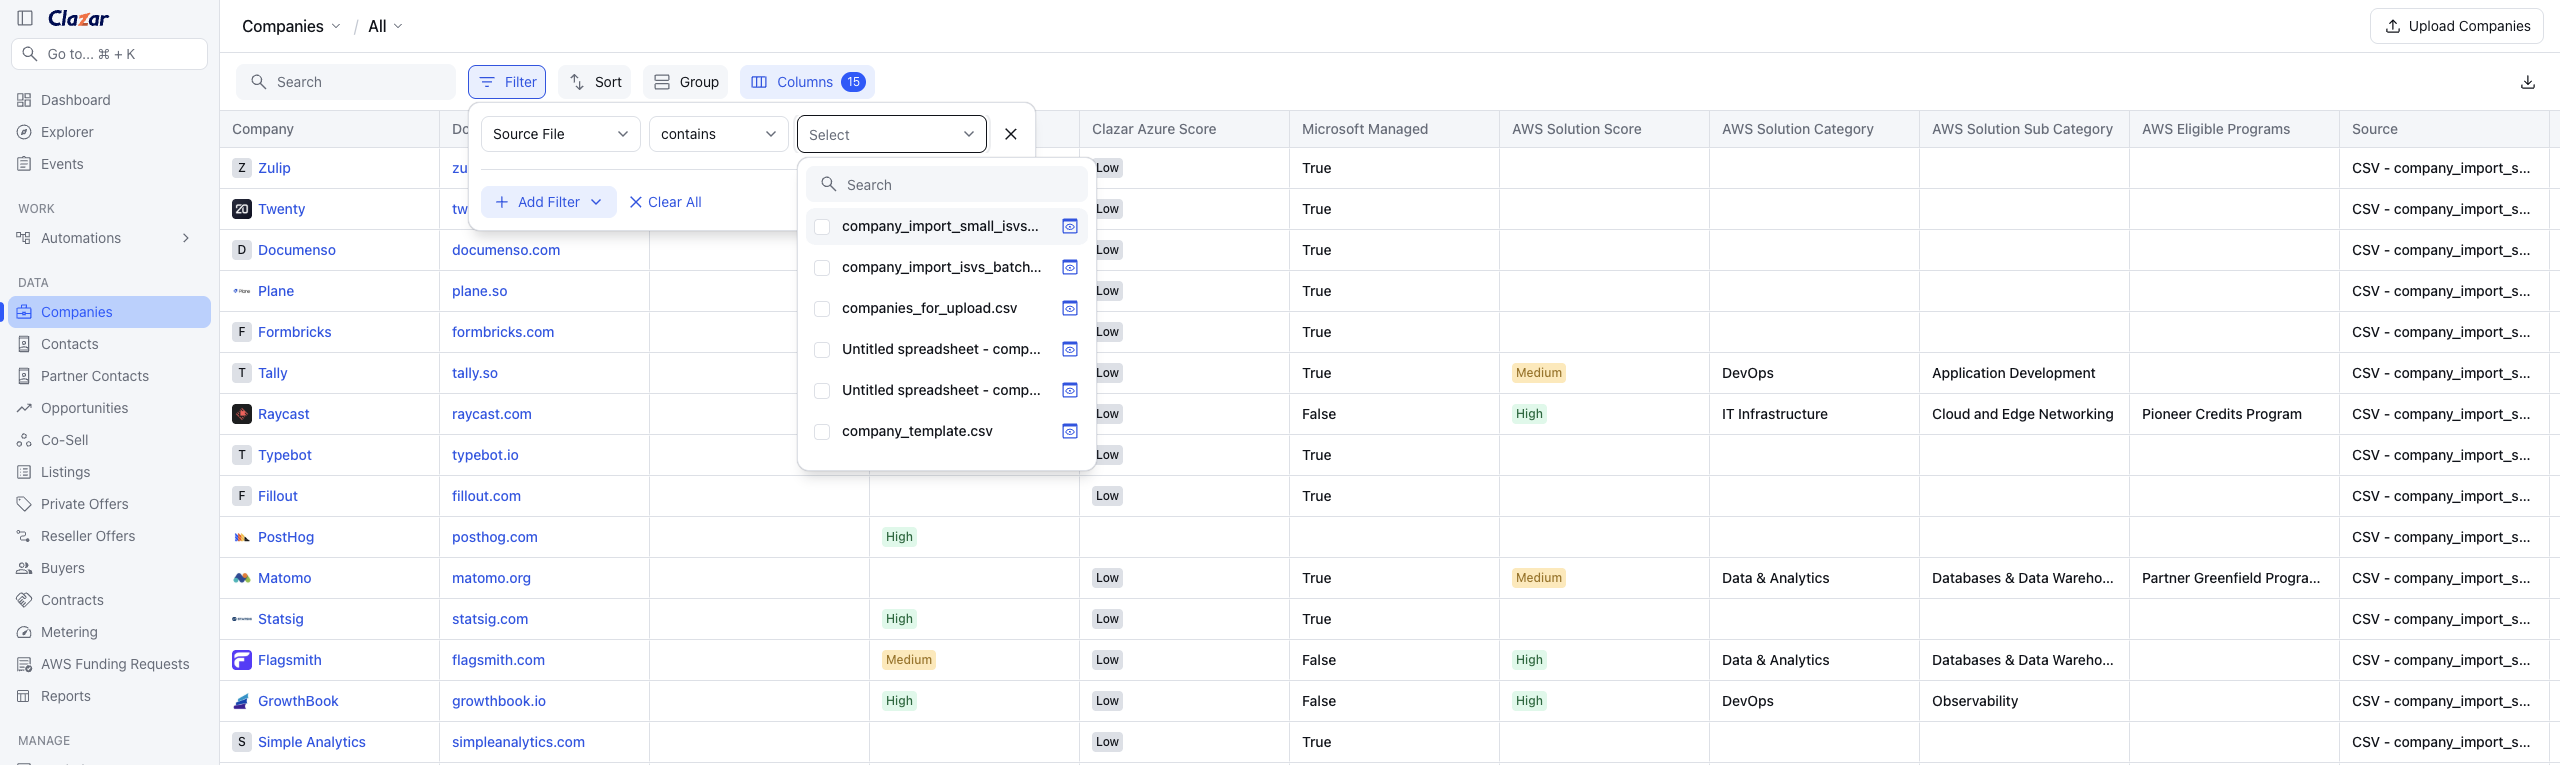2560x765 pixels.
Task: Click the Matomo company logo
Action: tap(242, 578)
